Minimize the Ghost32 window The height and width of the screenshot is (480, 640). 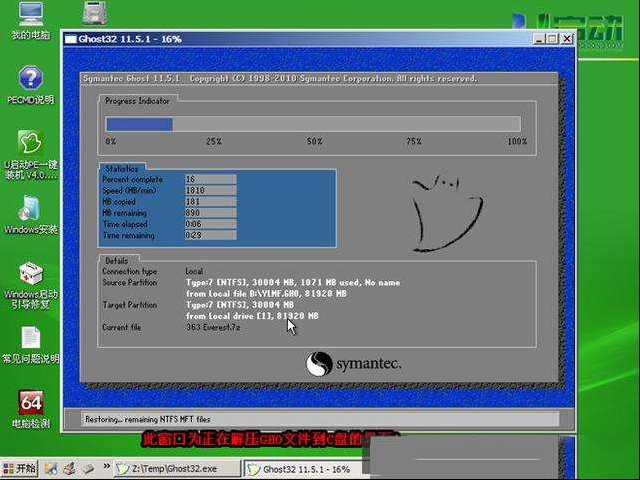click(539, 39)
